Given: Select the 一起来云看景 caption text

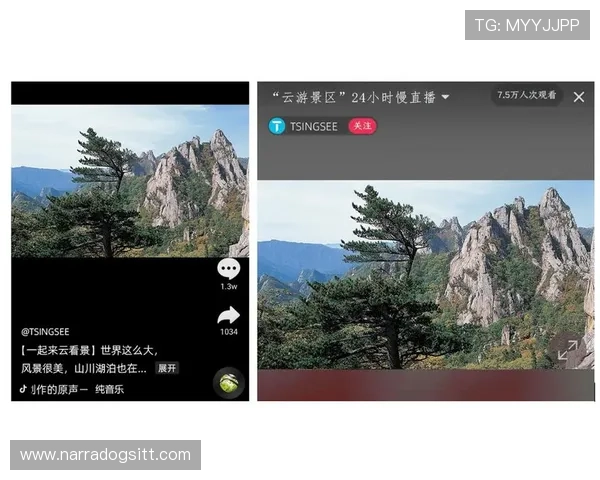Looking at the screenshot, I should [89, 350].
